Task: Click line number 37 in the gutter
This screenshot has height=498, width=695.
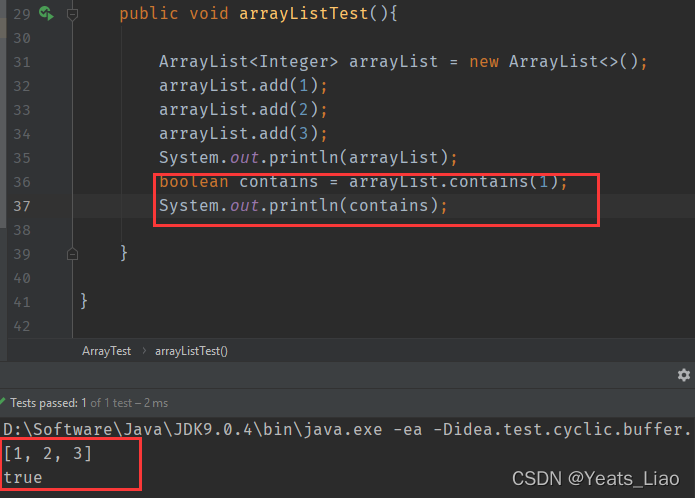Action: click(x=22, y=206)
